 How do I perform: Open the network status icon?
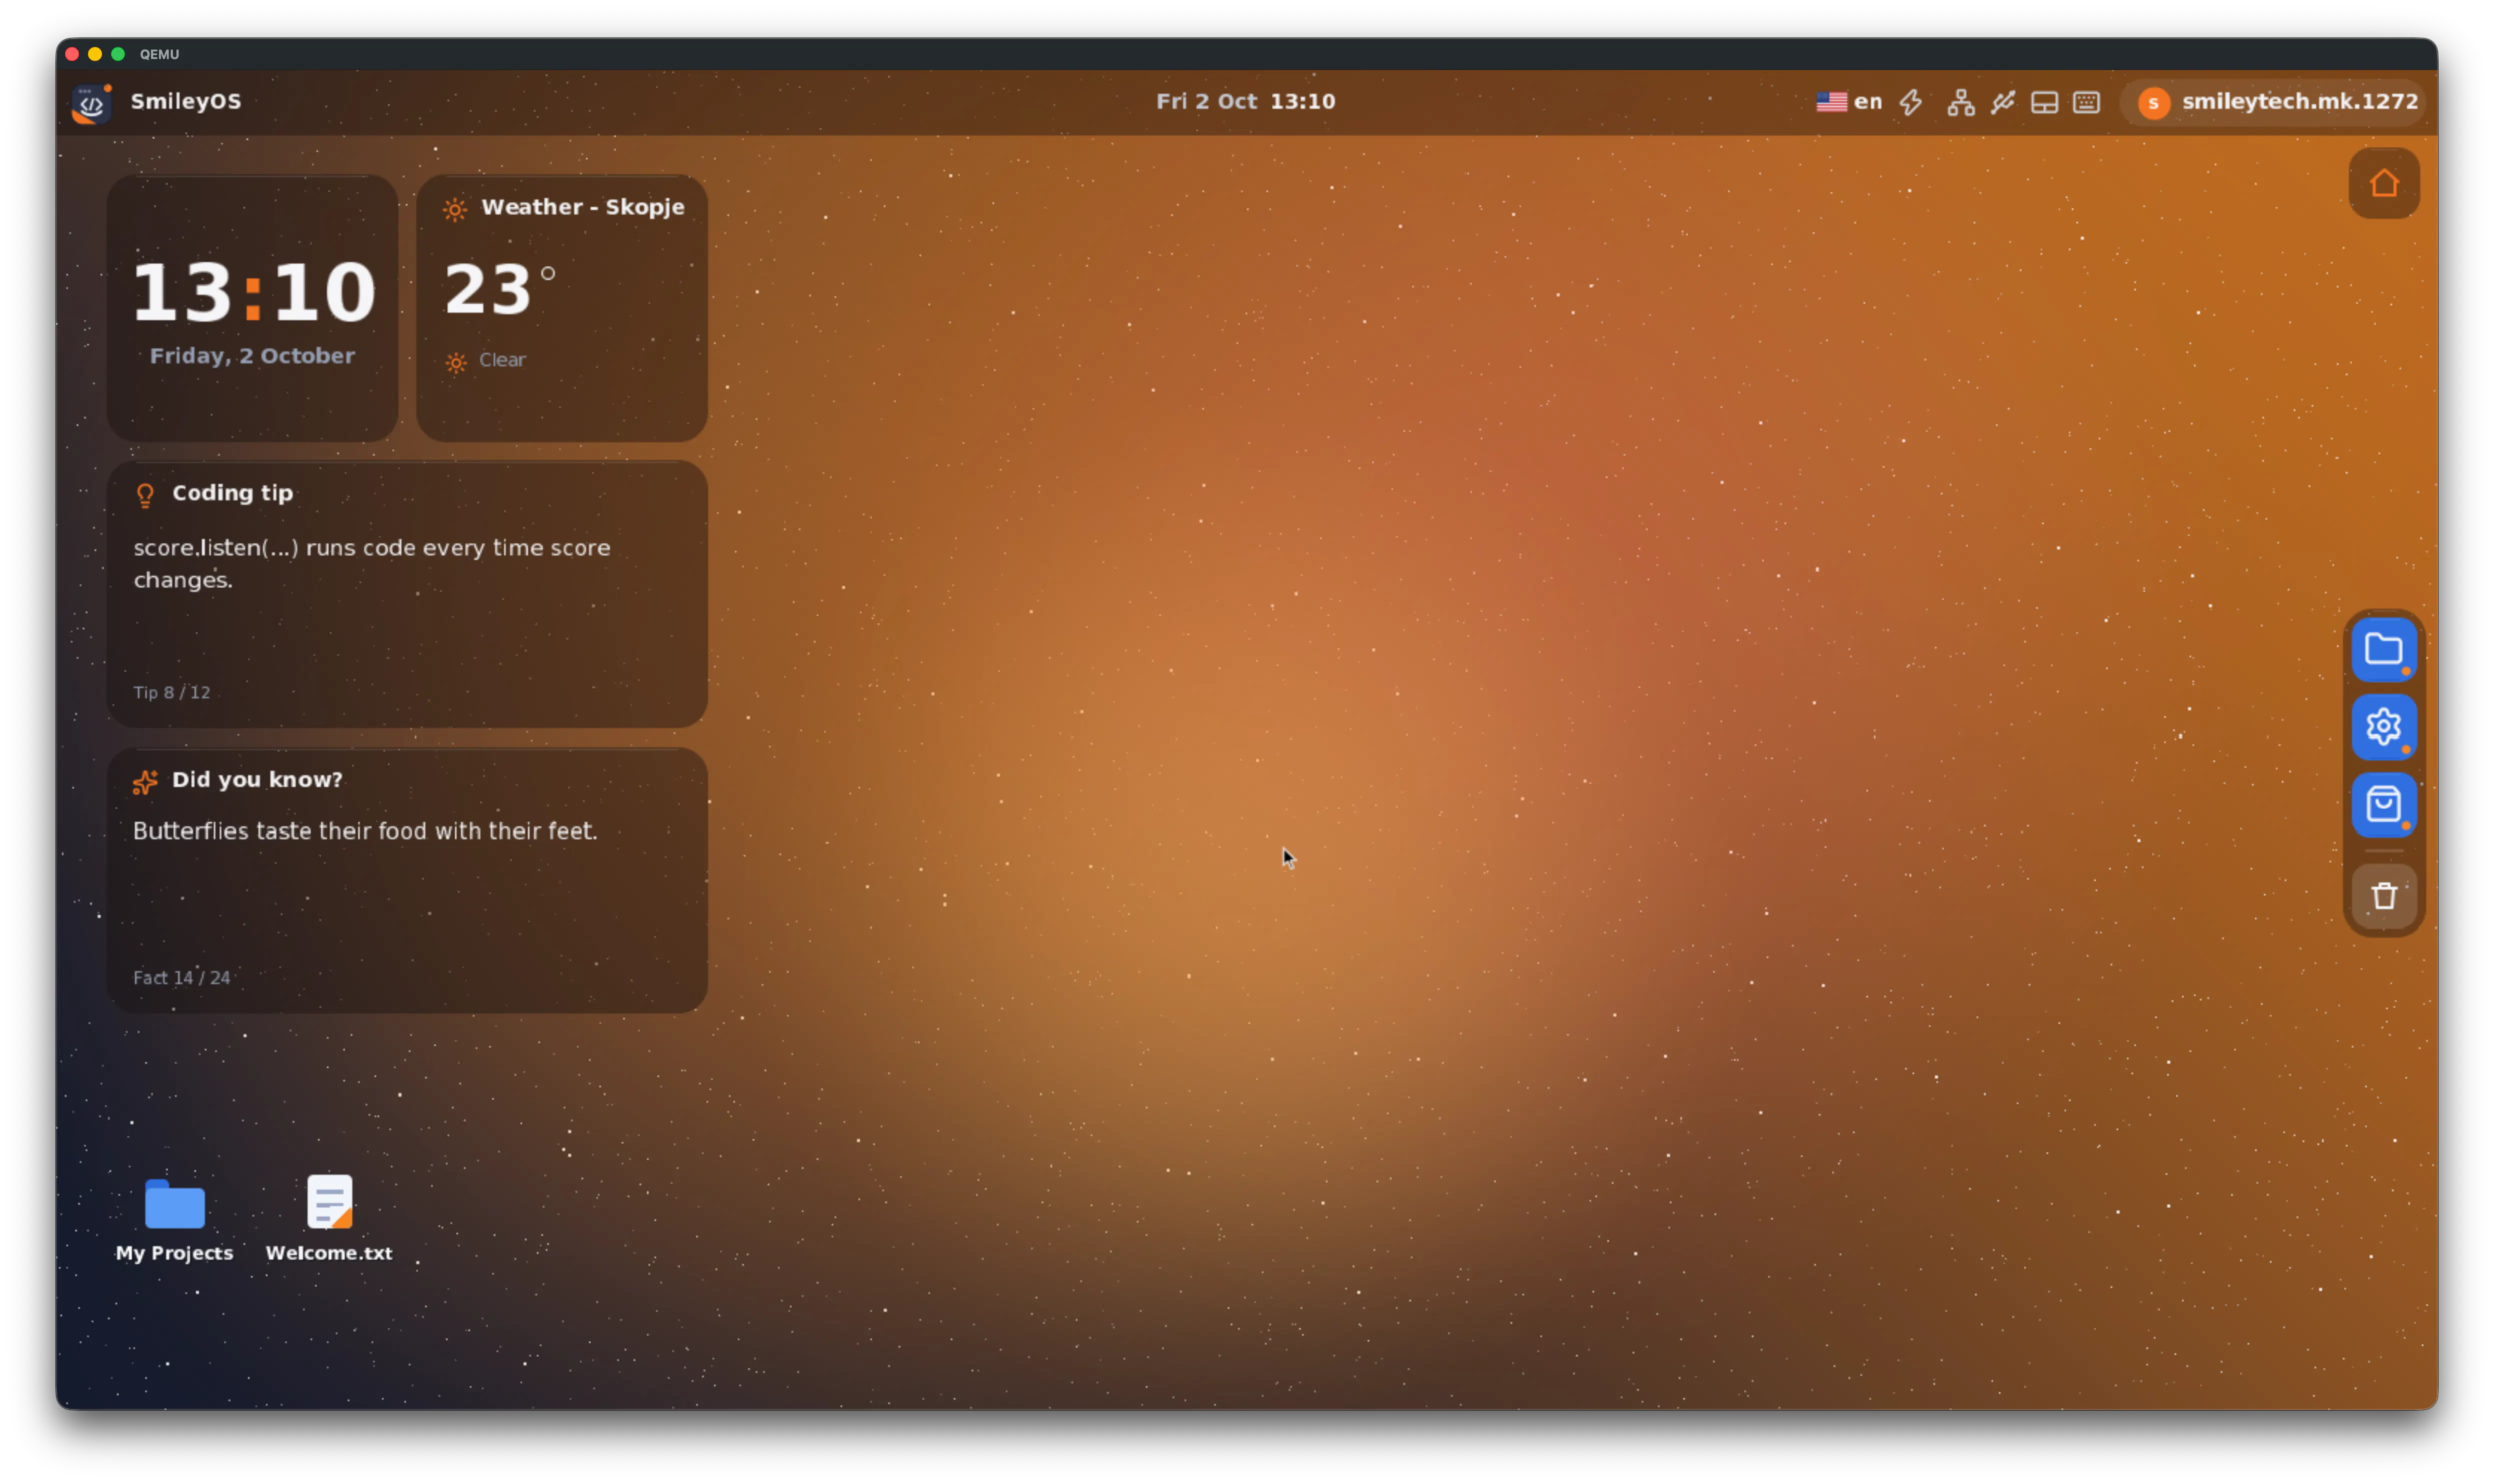click(1960, 102)
